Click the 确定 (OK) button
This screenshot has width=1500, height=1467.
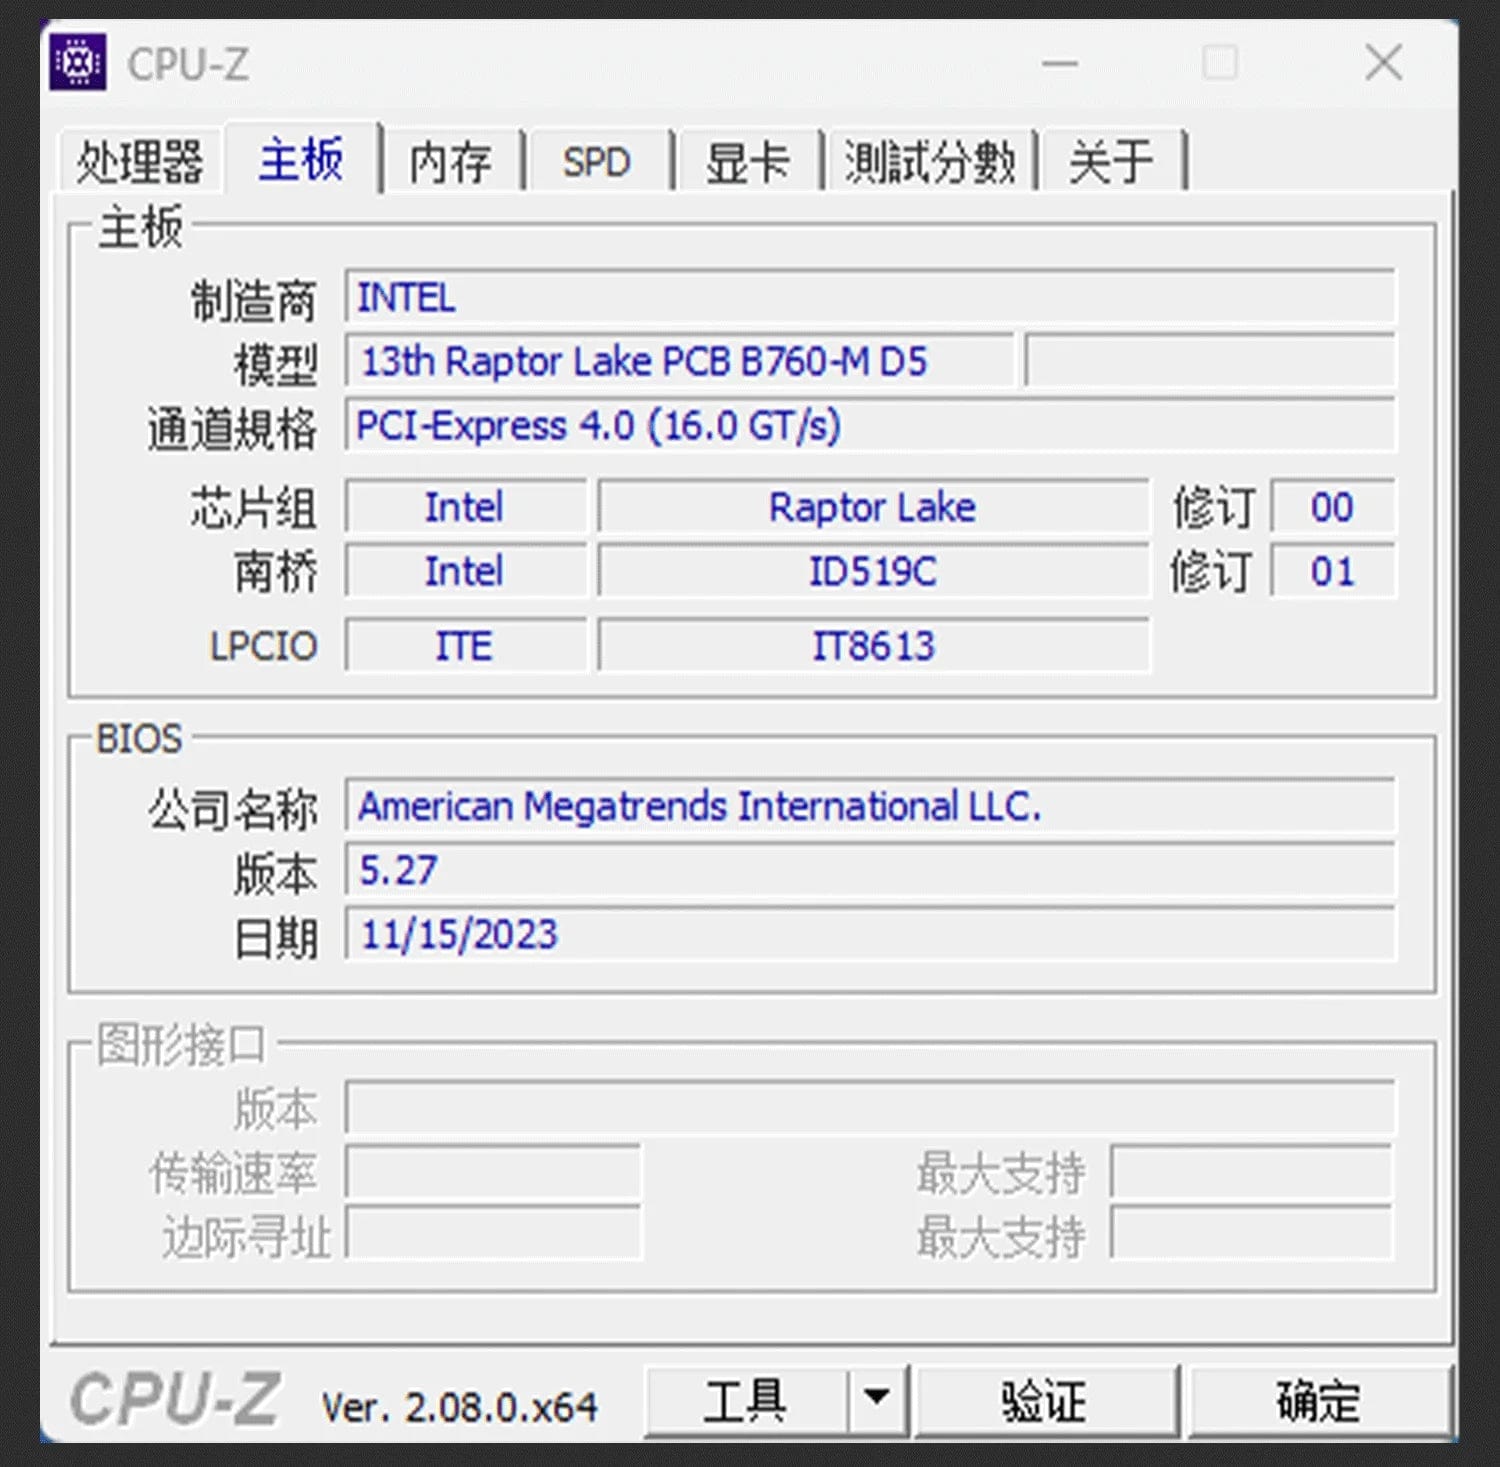pyautogui.click(x=1317, y=1400)
